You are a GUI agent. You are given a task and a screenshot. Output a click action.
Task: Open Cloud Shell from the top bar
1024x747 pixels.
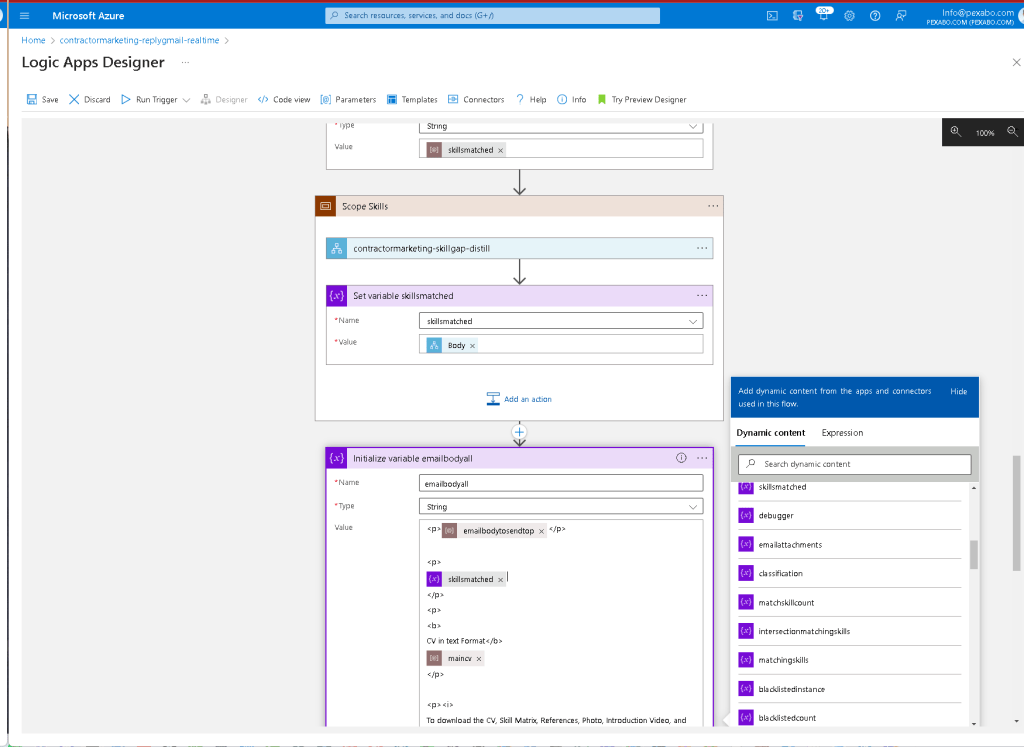pyautogui.click(x=772, y=16)
